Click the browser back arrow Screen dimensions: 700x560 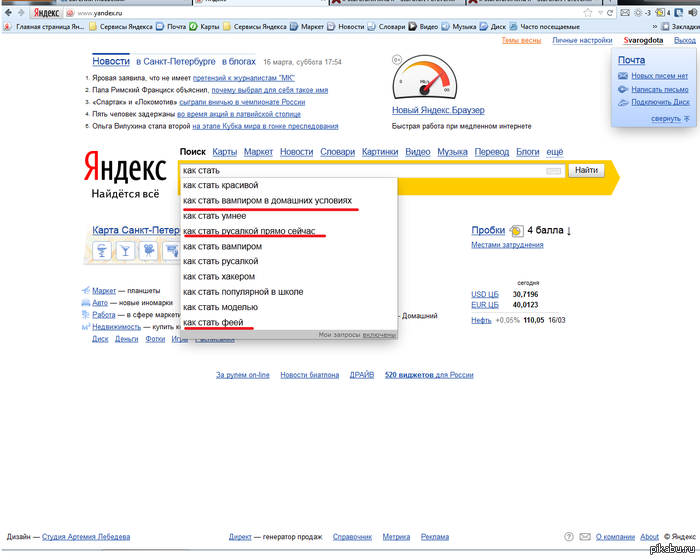coord(8,13)
